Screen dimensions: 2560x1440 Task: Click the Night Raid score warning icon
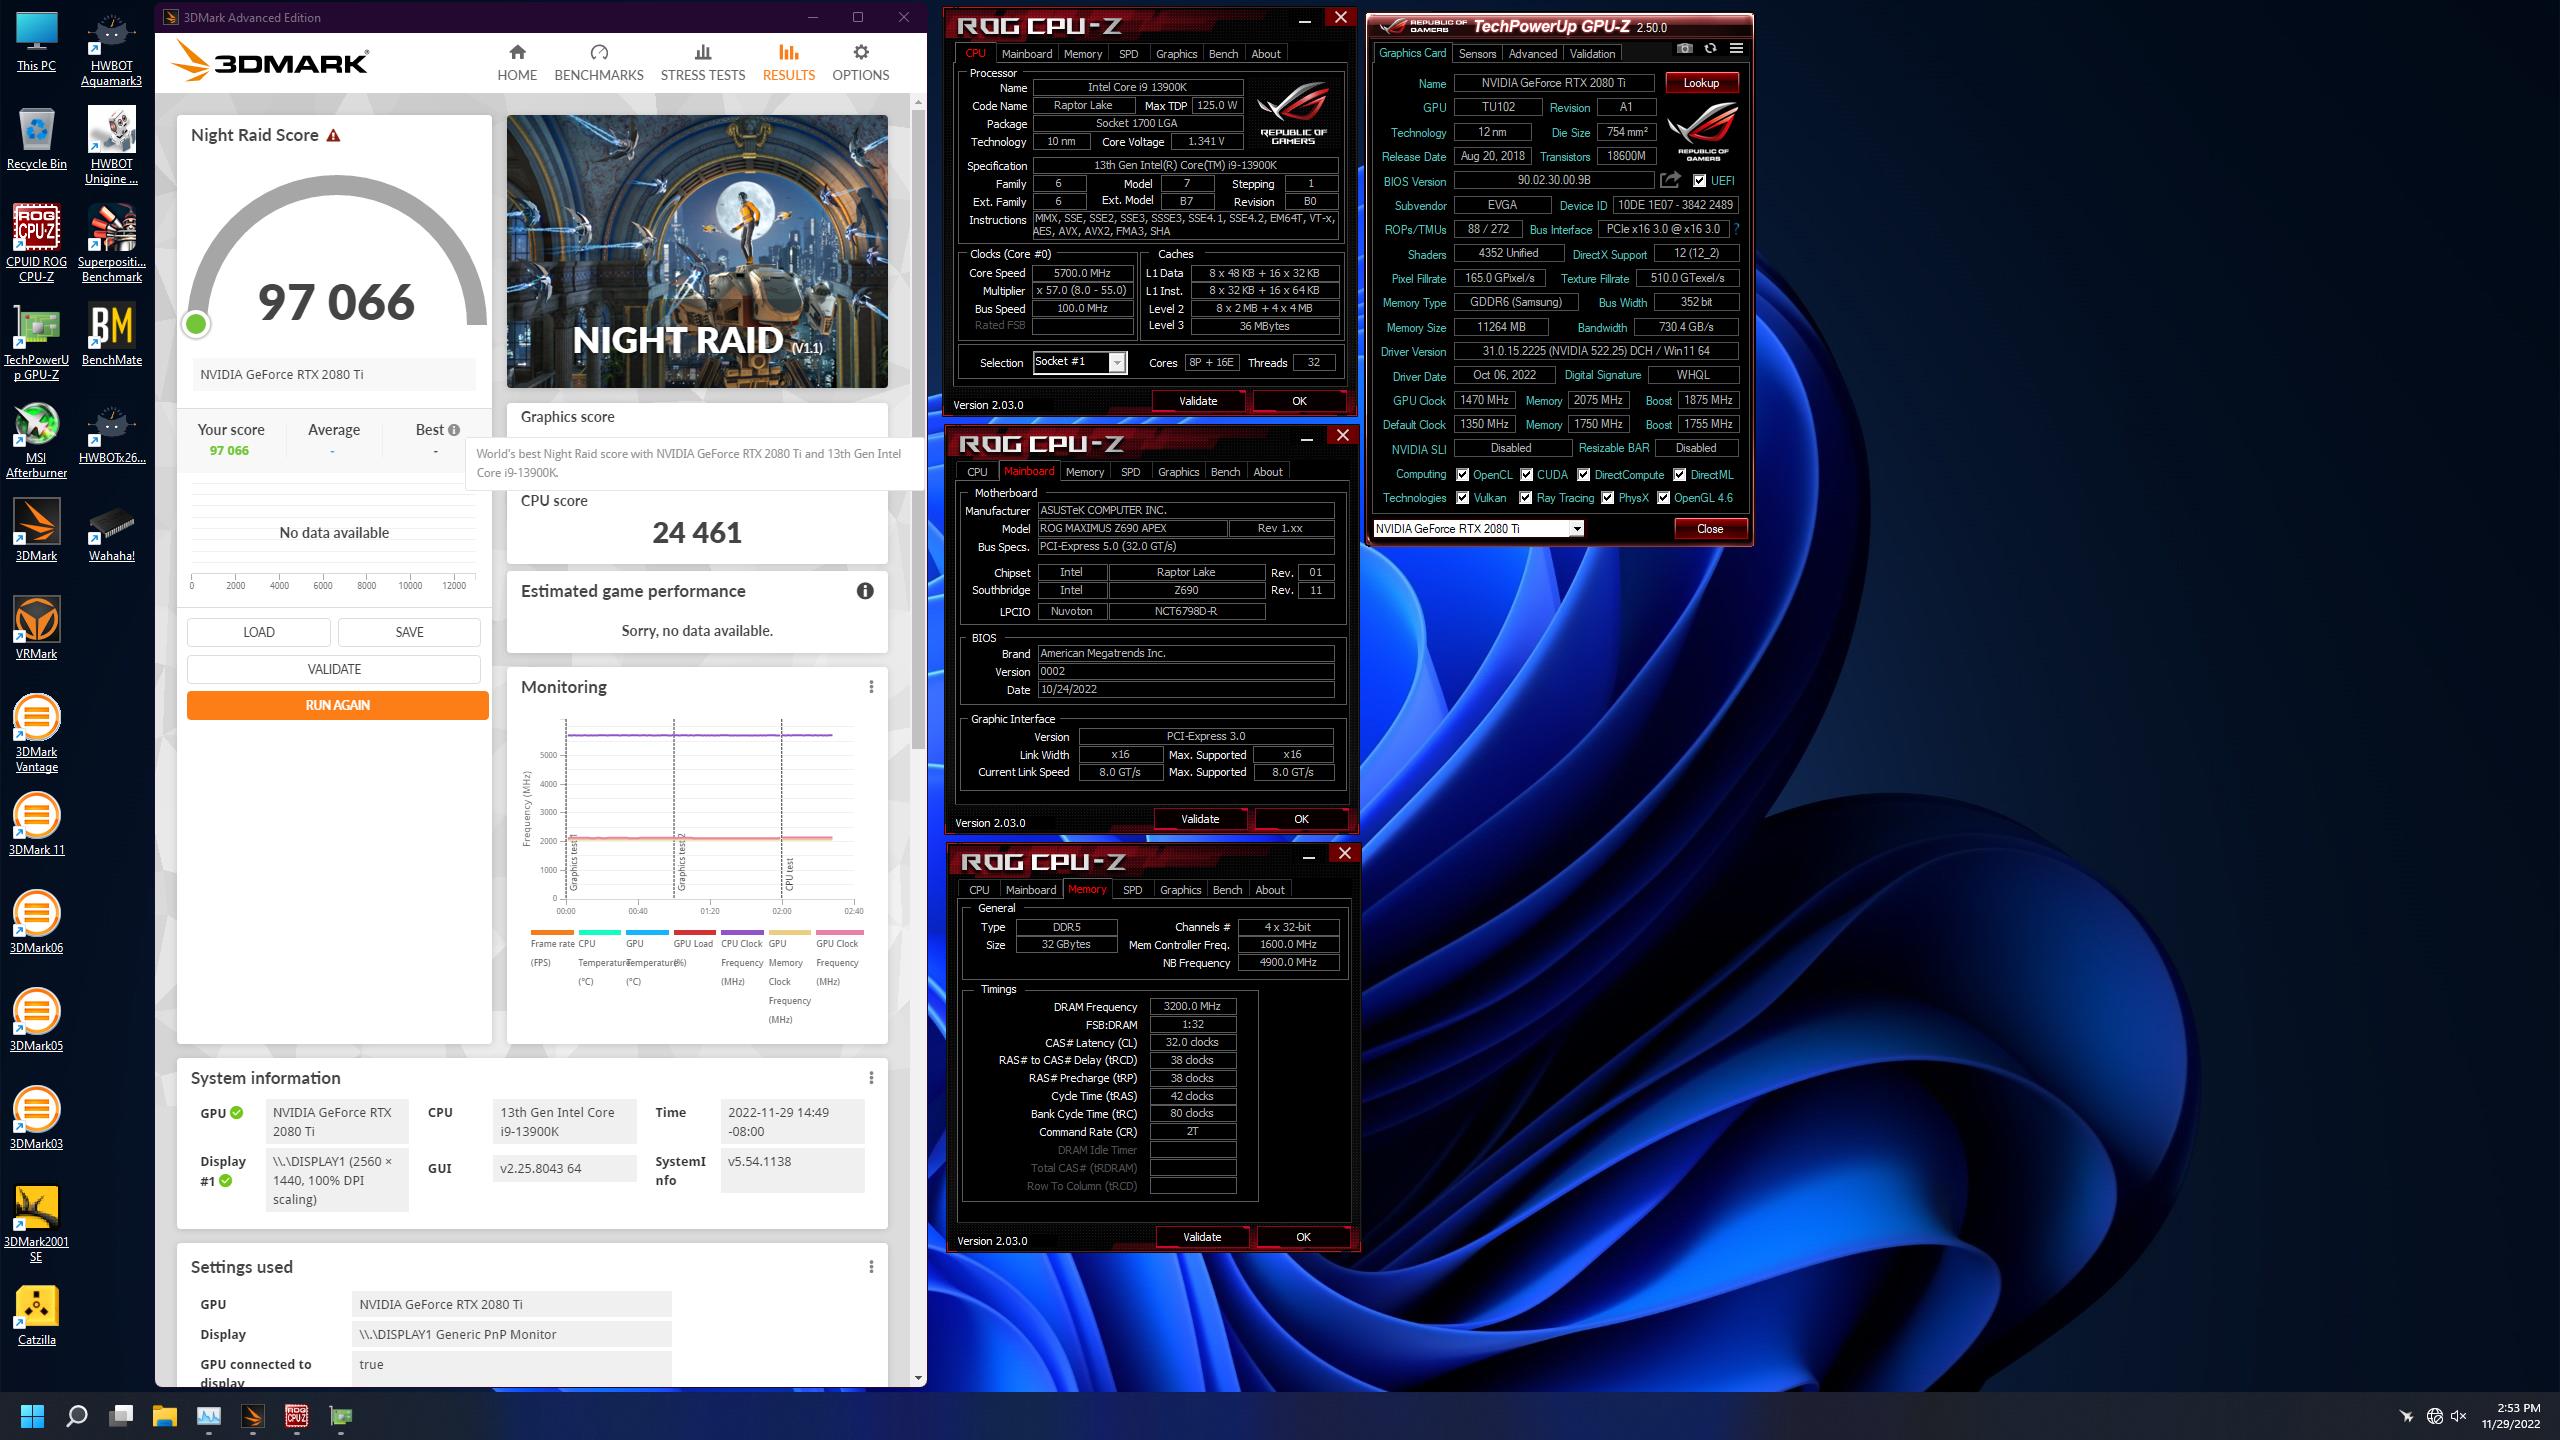click(334, 135)
